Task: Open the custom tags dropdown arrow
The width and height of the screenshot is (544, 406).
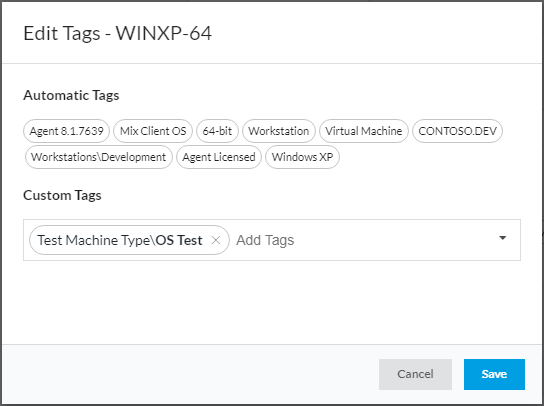Action: click(502, 238)
